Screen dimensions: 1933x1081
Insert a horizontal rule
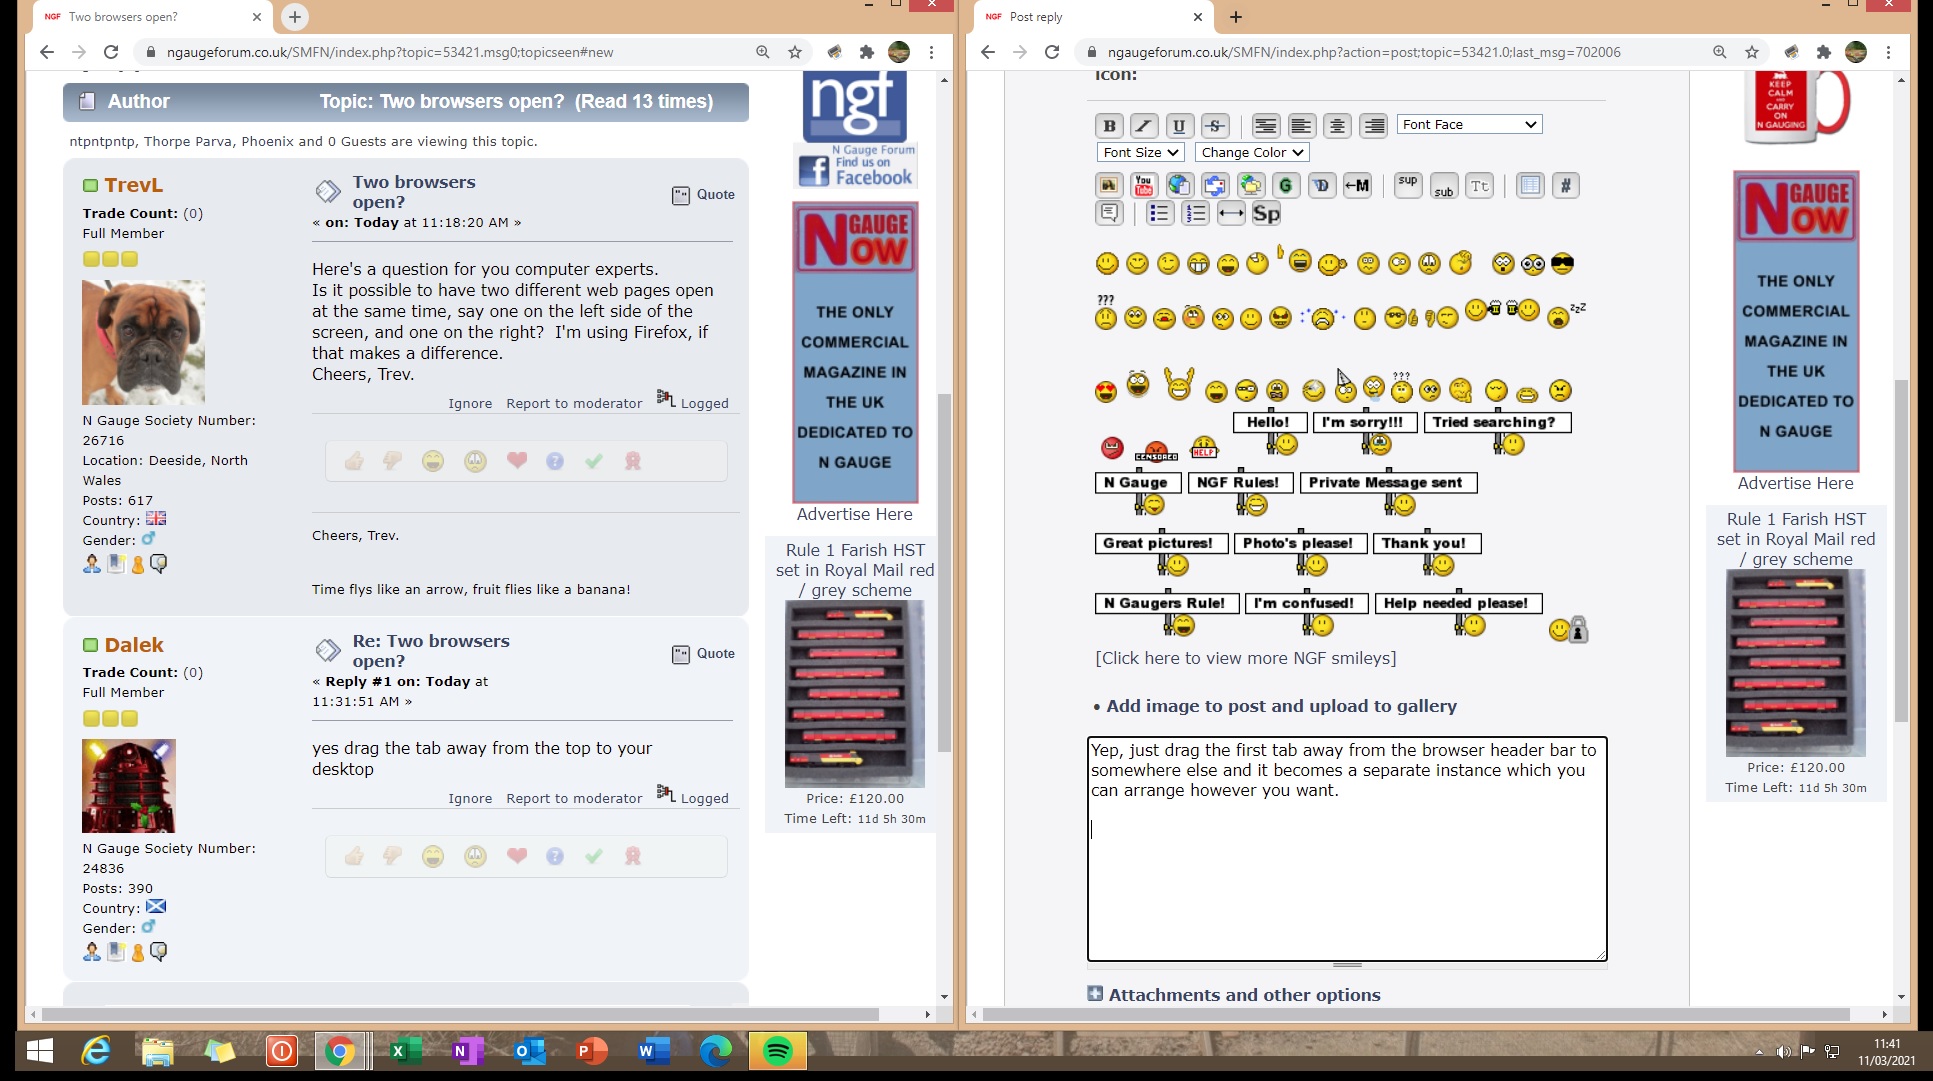(x=1231, y=213)
